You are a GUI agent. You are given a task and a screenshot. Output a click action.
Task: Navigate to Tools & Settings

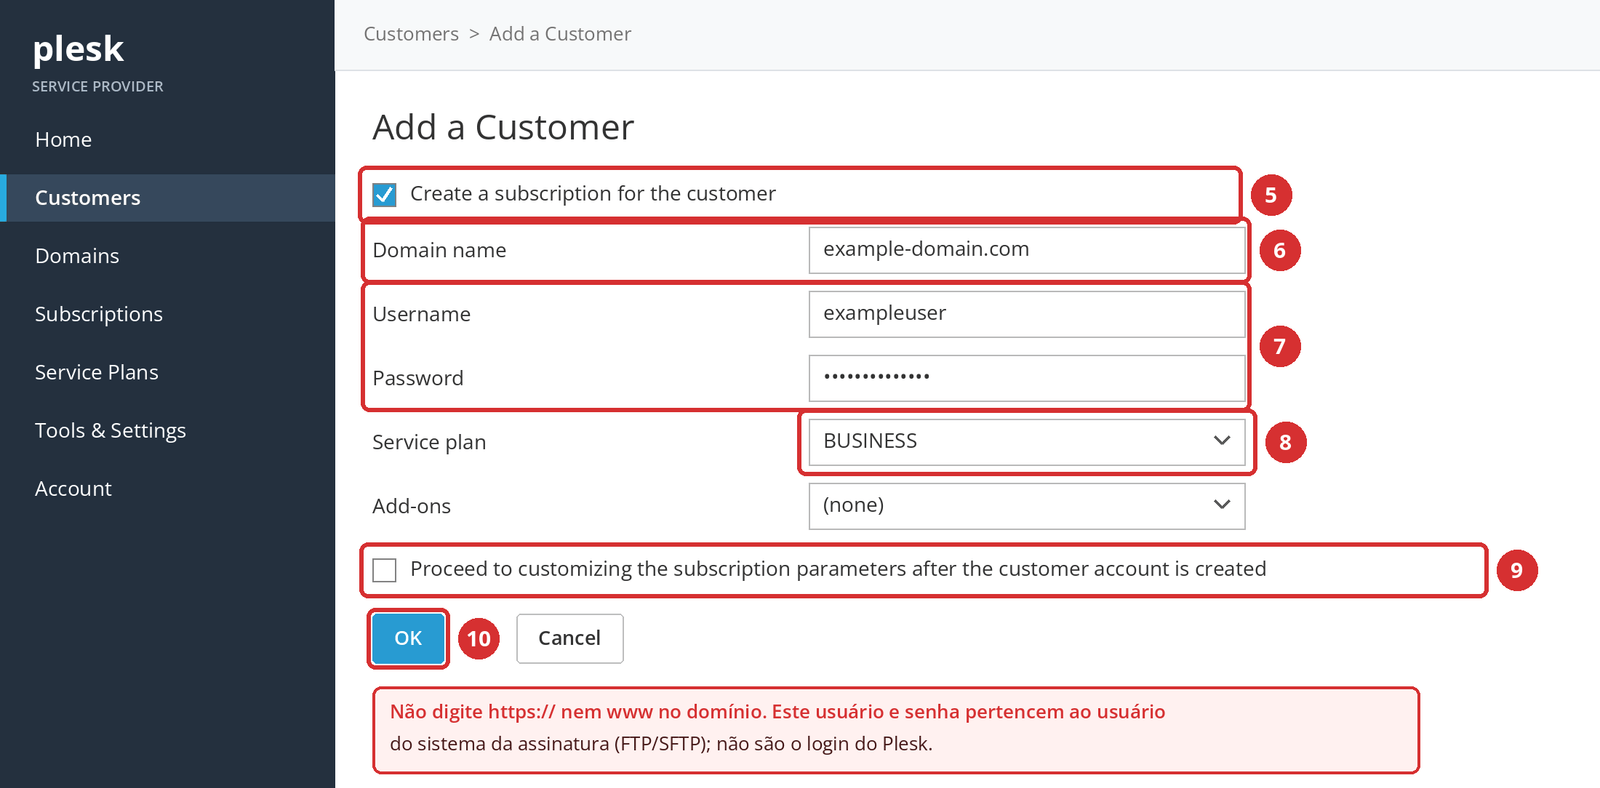[x=111, y=430]
